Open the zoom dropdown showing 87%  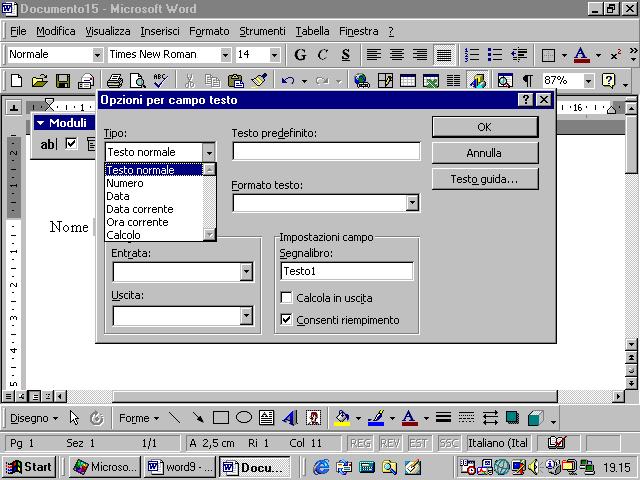coord(588,81)
